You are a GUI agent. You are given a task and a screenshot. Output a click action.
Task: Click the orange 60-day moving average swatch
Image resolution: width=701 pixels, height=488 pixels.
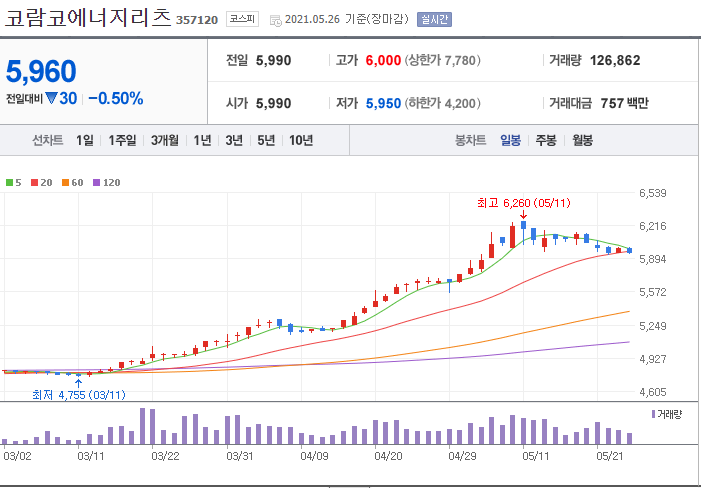coord(66,182)
